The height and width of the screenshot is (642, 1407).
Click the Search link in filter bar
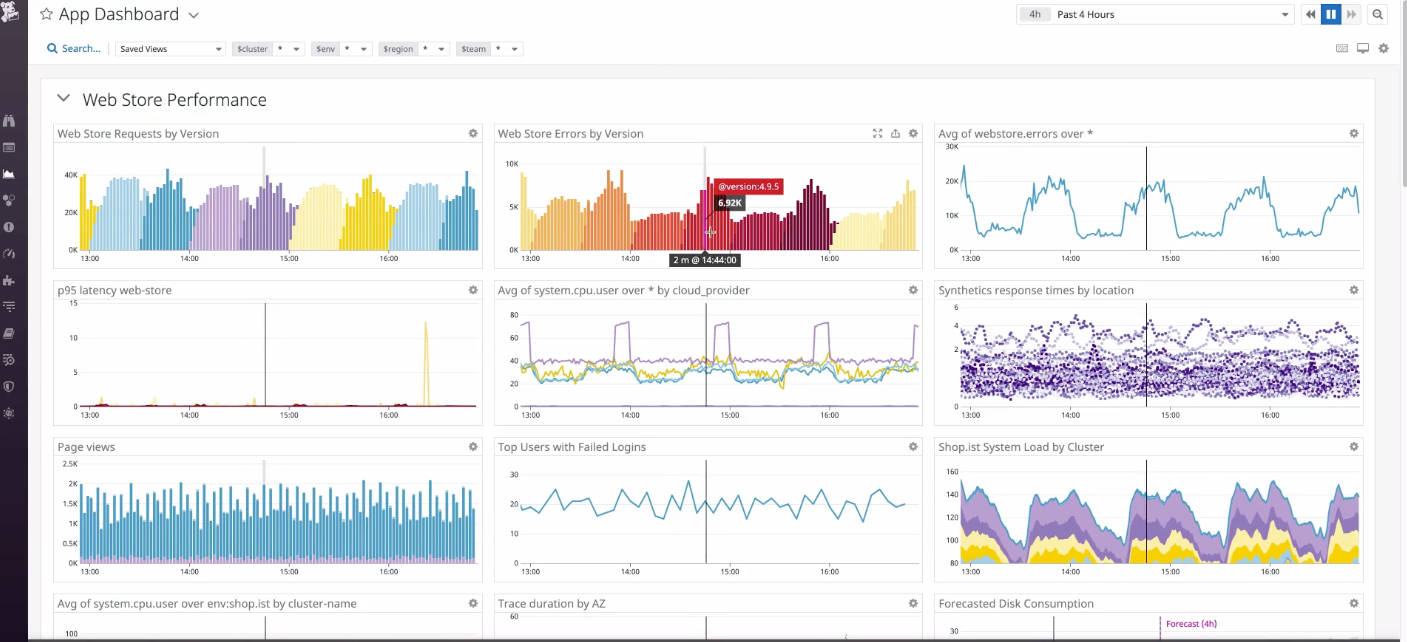(x=74, y=49)
